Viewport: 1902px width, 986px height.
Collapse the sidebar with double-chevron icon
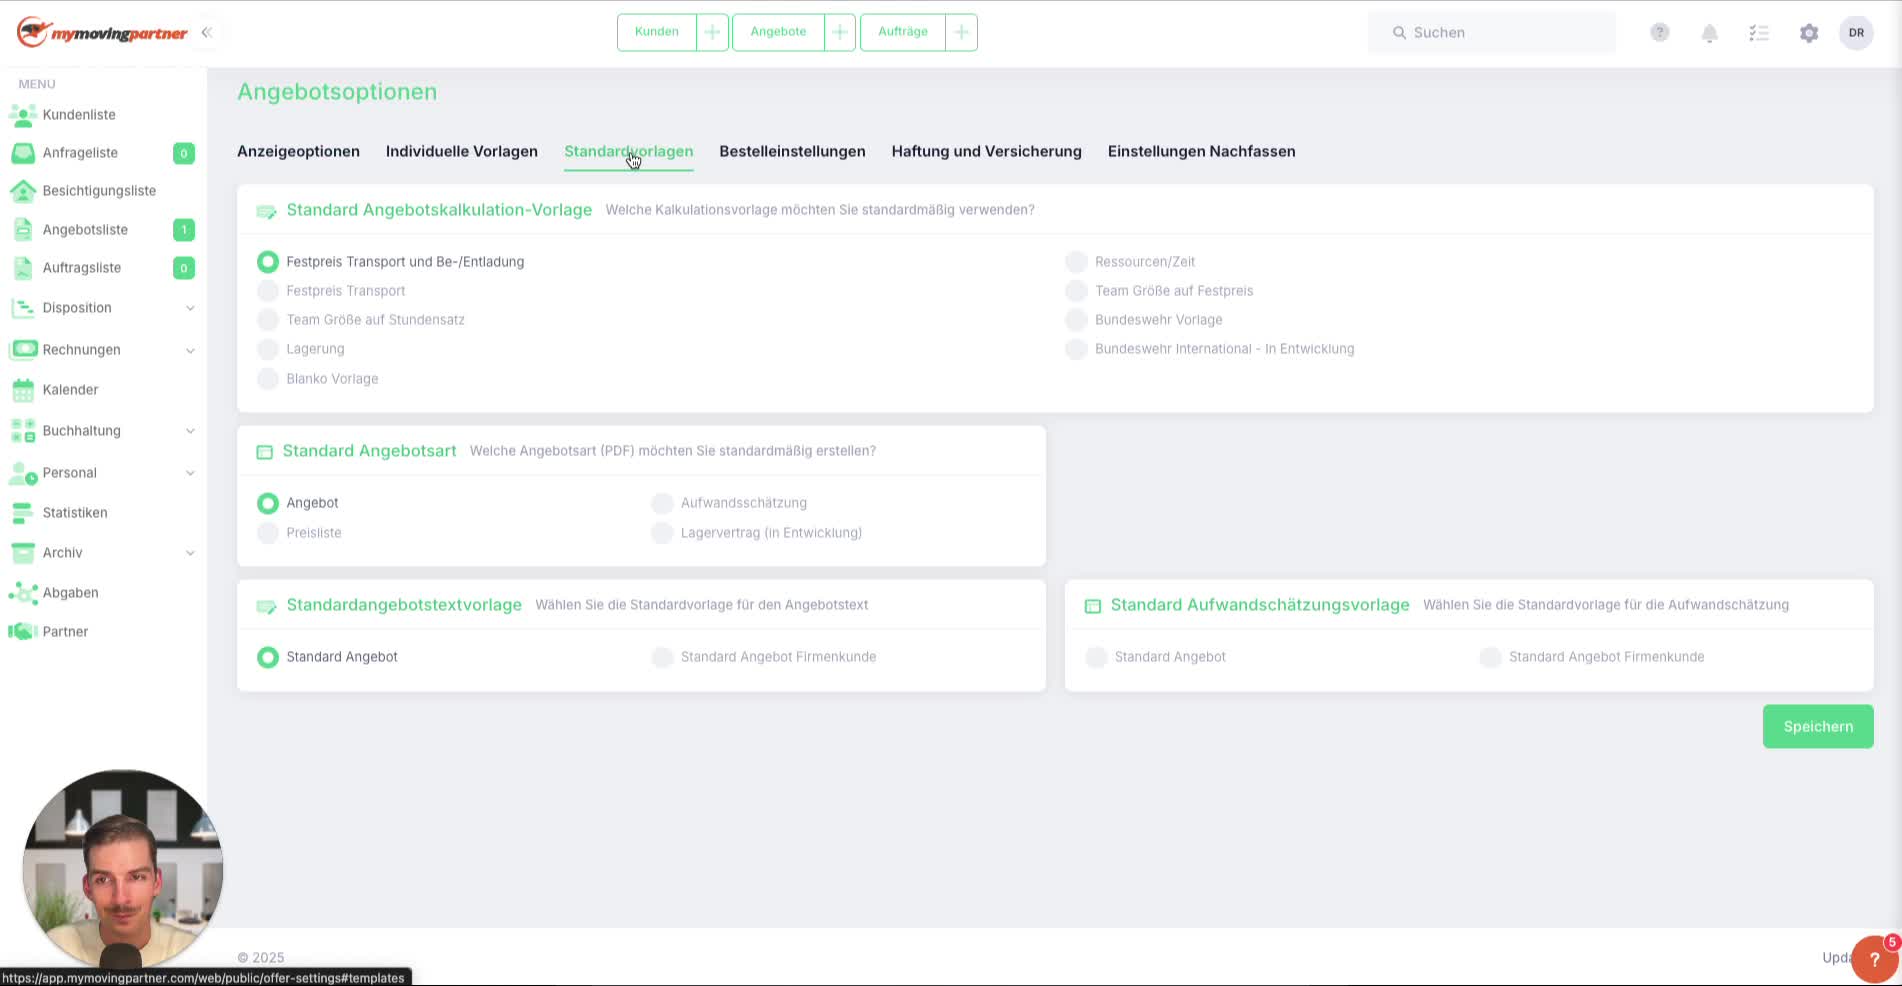[x=206, y=32]
